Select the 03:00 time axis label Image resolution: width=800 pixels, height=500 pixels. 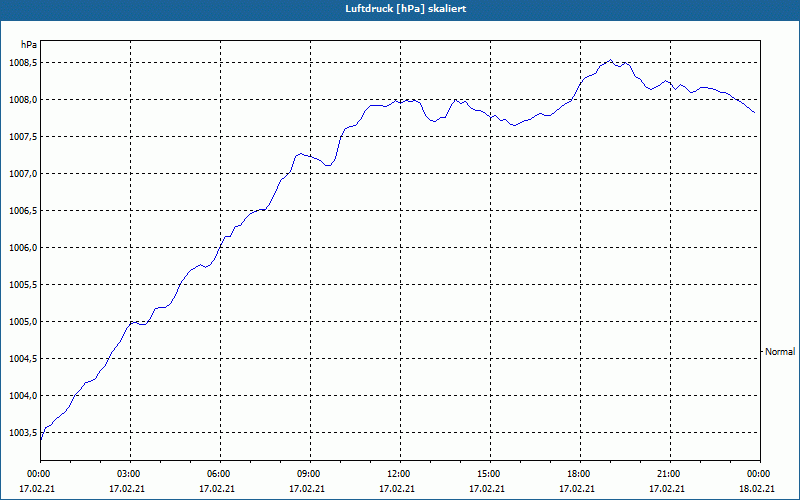tap(127, 474)
